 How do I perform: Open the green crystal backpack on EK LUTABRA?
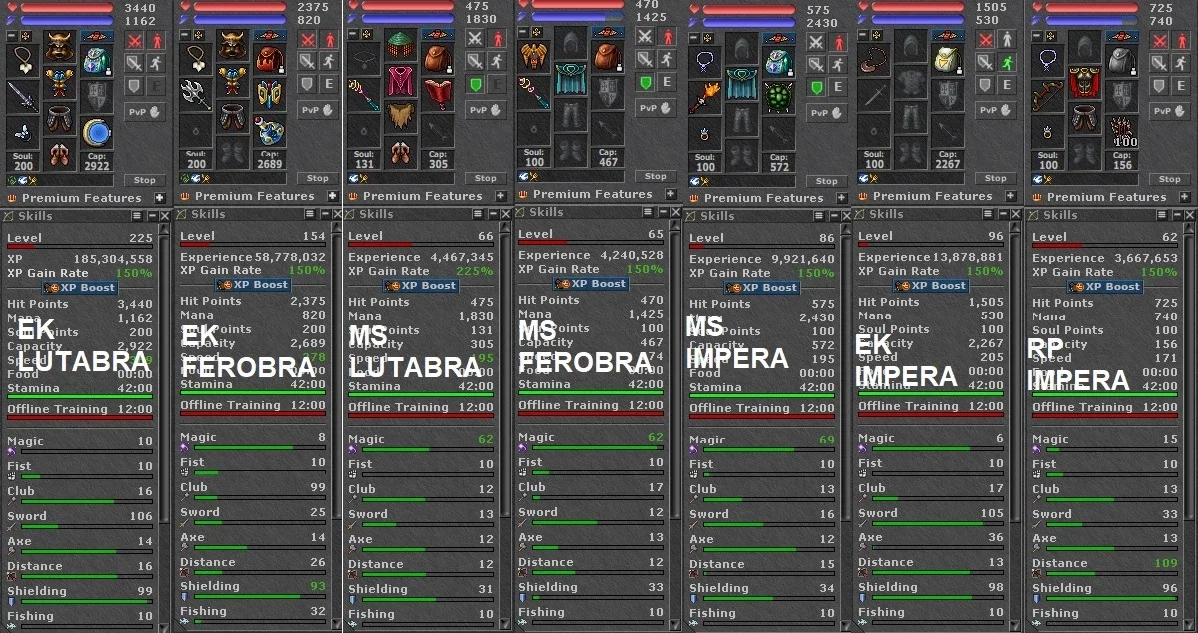coord(97,61)
